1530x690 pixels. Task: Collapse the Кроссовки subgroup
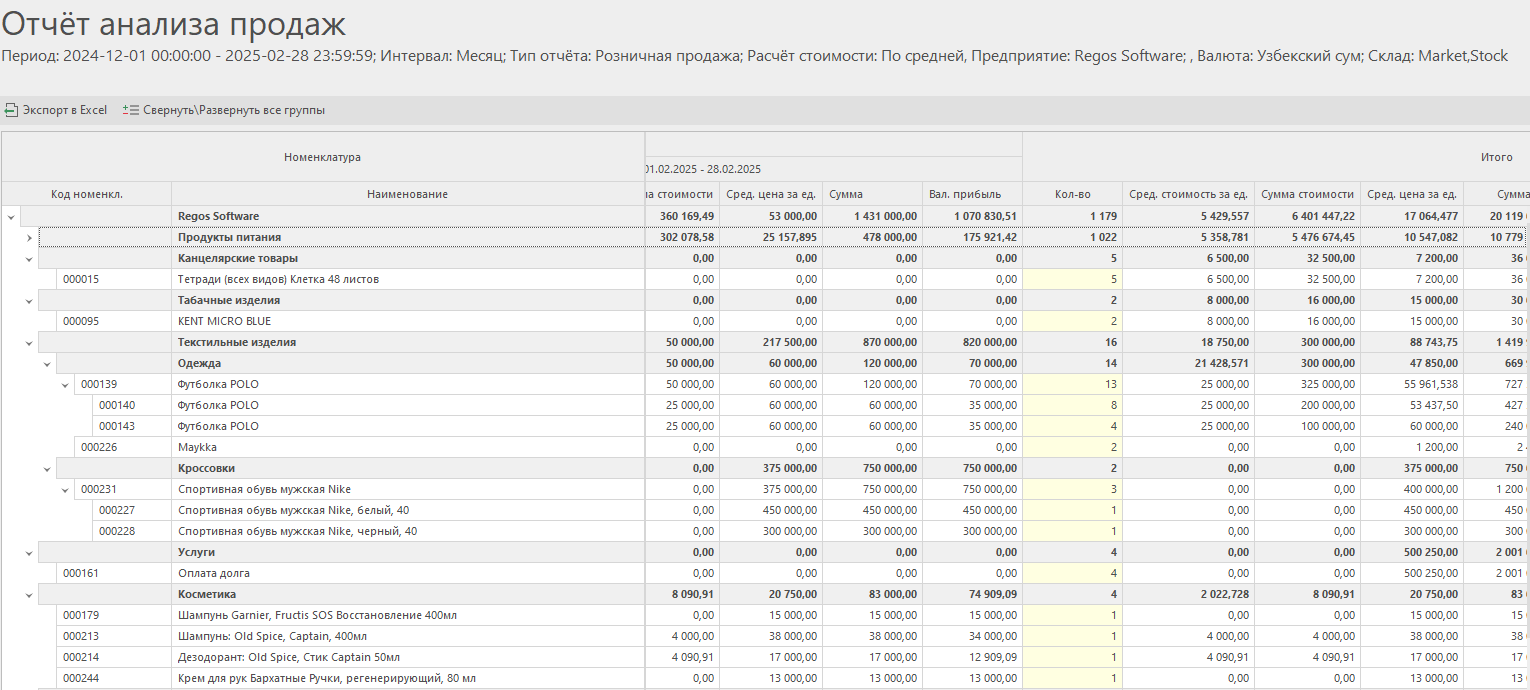(x=47, y=468)
